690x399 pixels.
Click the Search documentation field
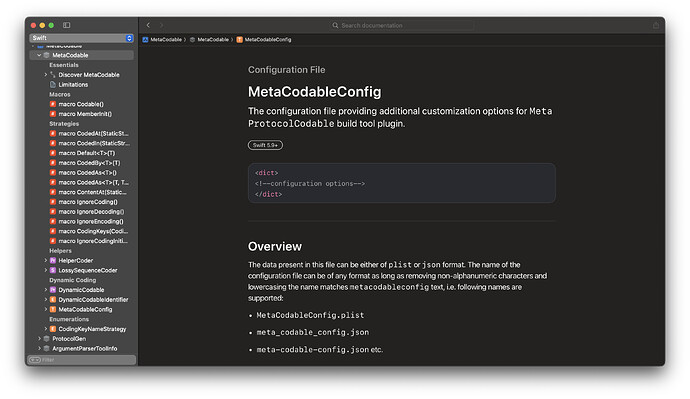click(x=402, y=26)
